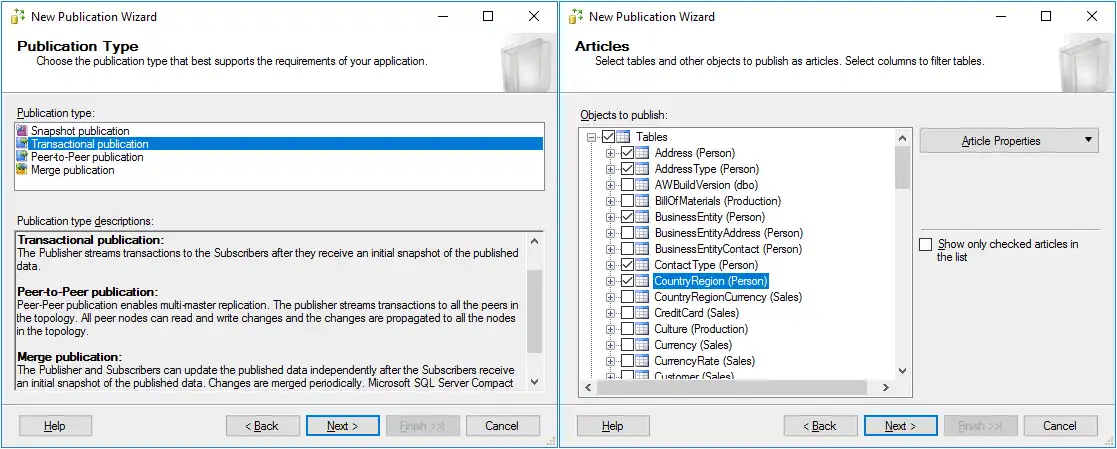1117x449 pixels.
Task: Enable Show only checked articles in the list
Action: click(x=925, y=244)
